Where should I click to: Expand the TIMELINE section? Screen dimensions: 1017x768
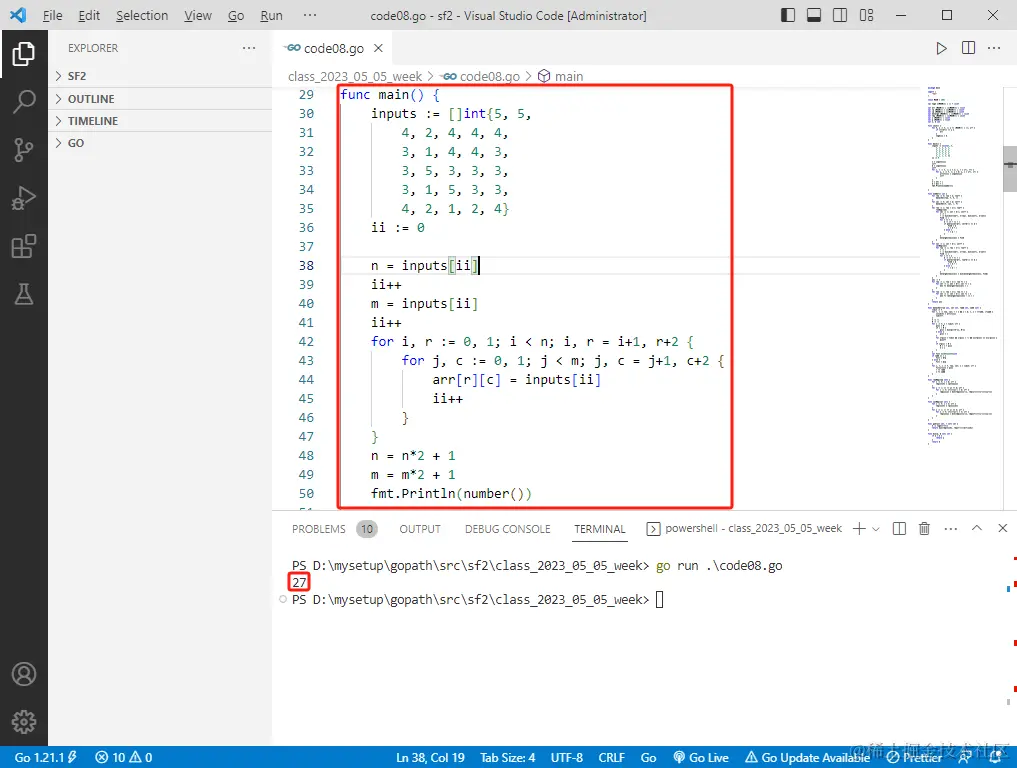click(x=160, y=121)
